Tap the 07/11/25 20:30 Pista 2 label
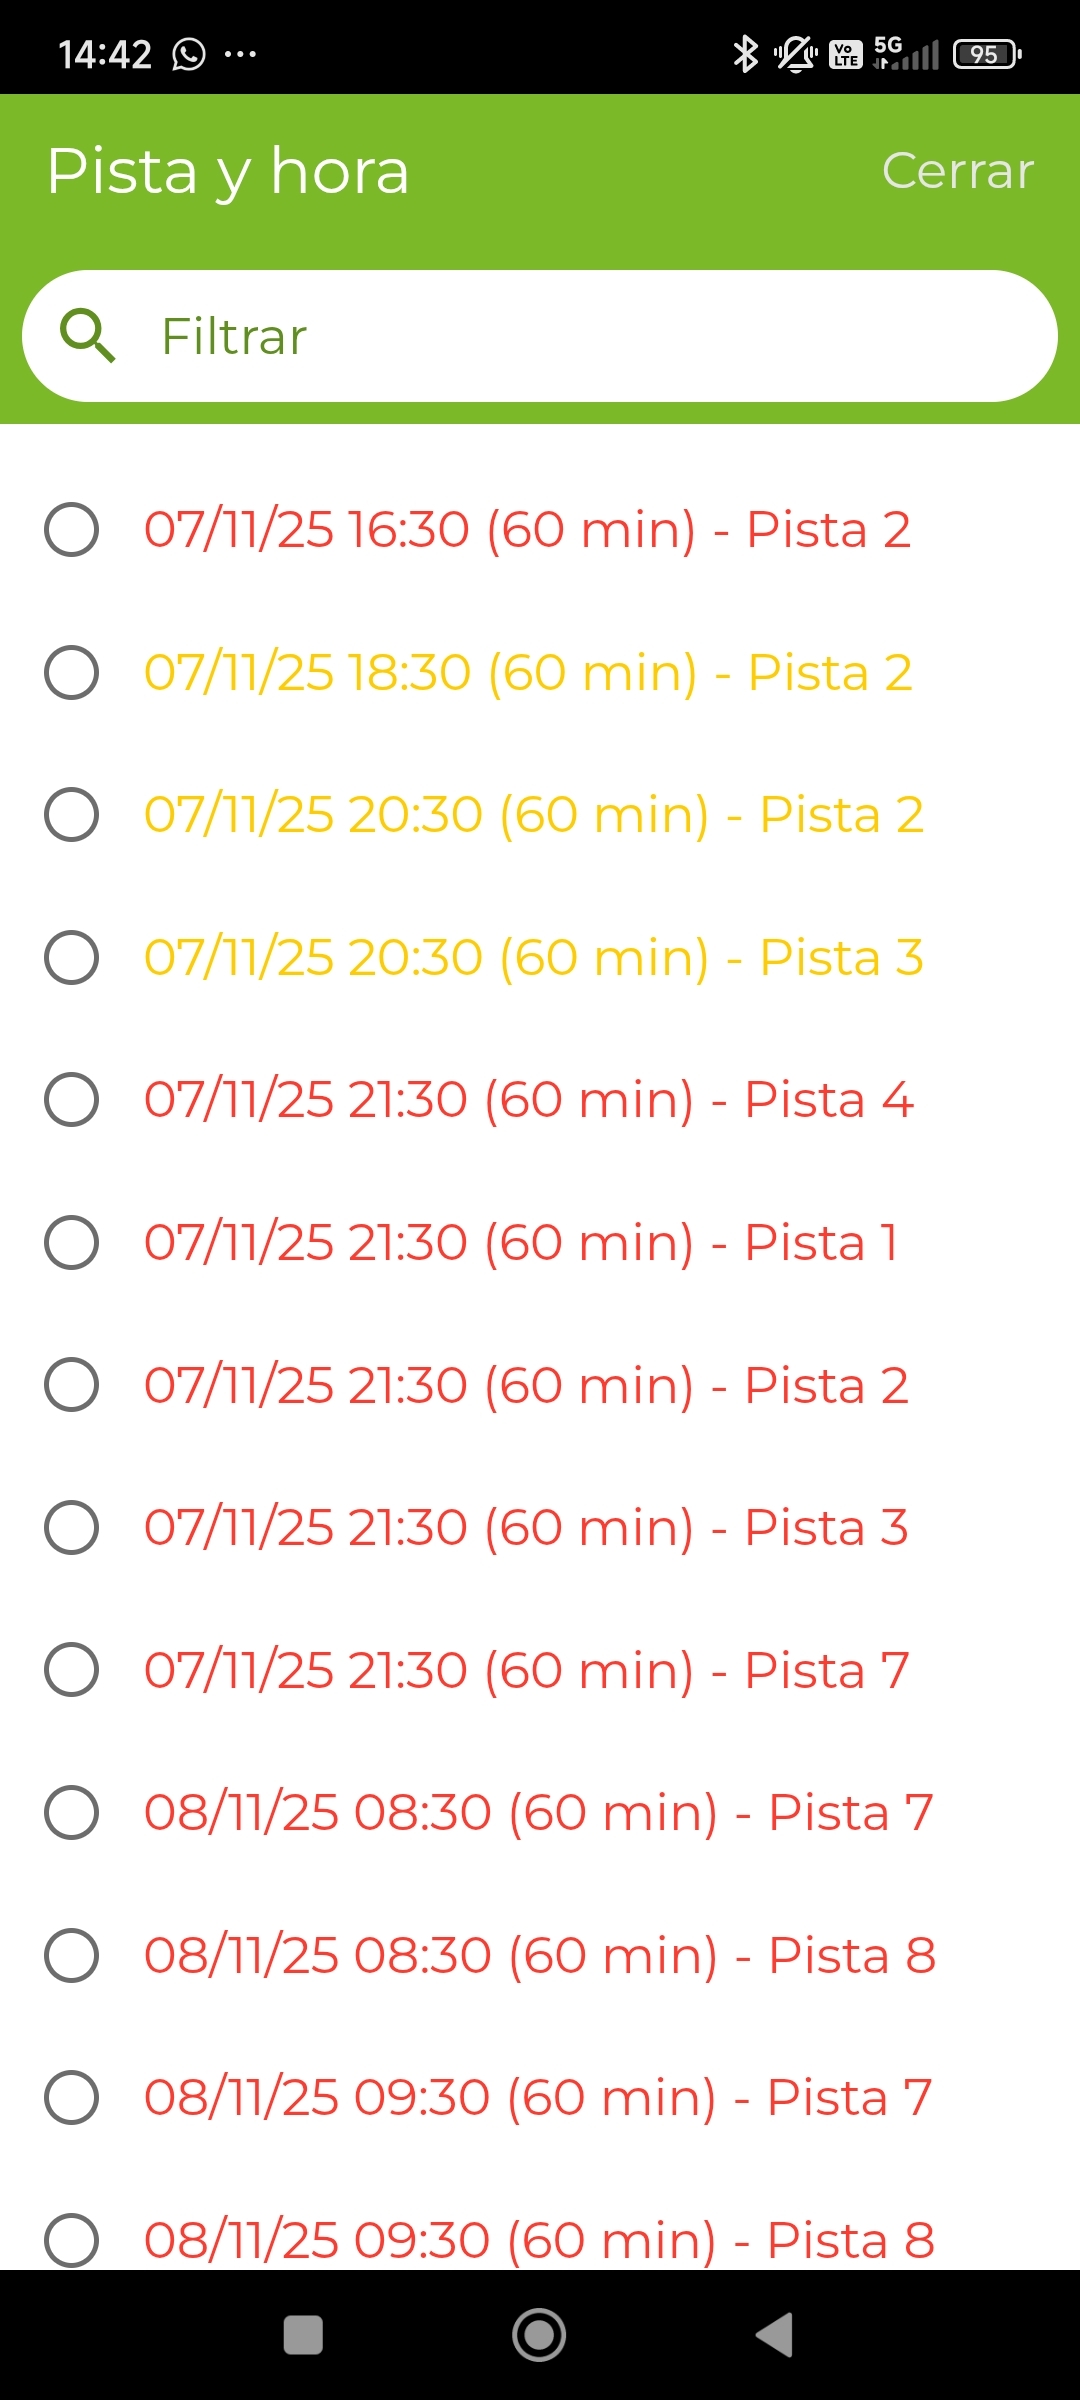1080x2400 pixels. click(x=533, y=814)
